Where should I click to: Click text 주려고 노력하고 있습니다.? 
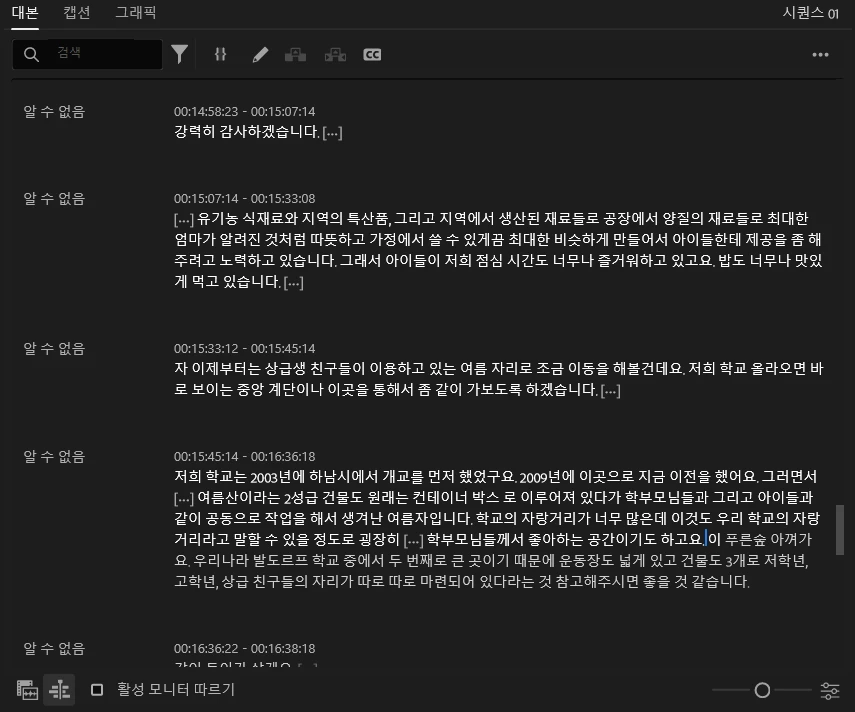255,261
